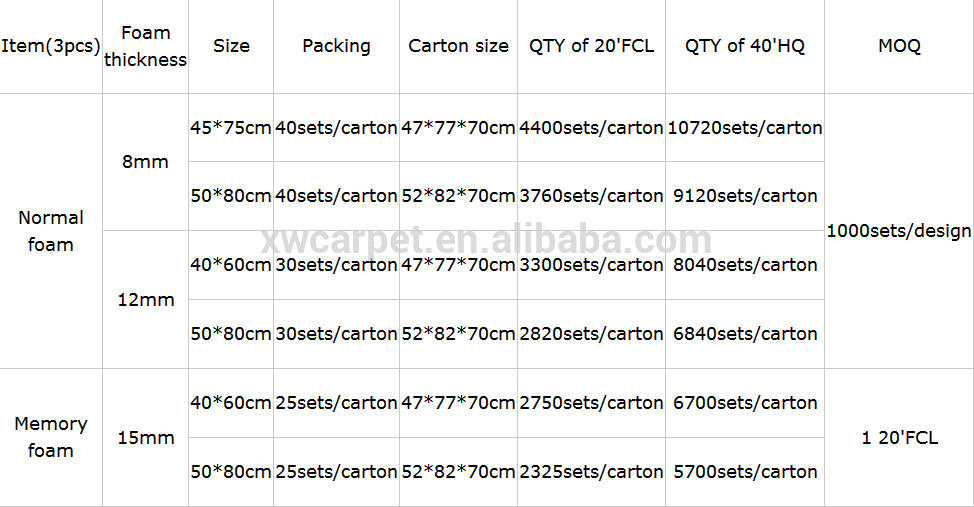Click the Normal foam row label
The width and height of the screenshot is (974, 507).
click(51, 231)
